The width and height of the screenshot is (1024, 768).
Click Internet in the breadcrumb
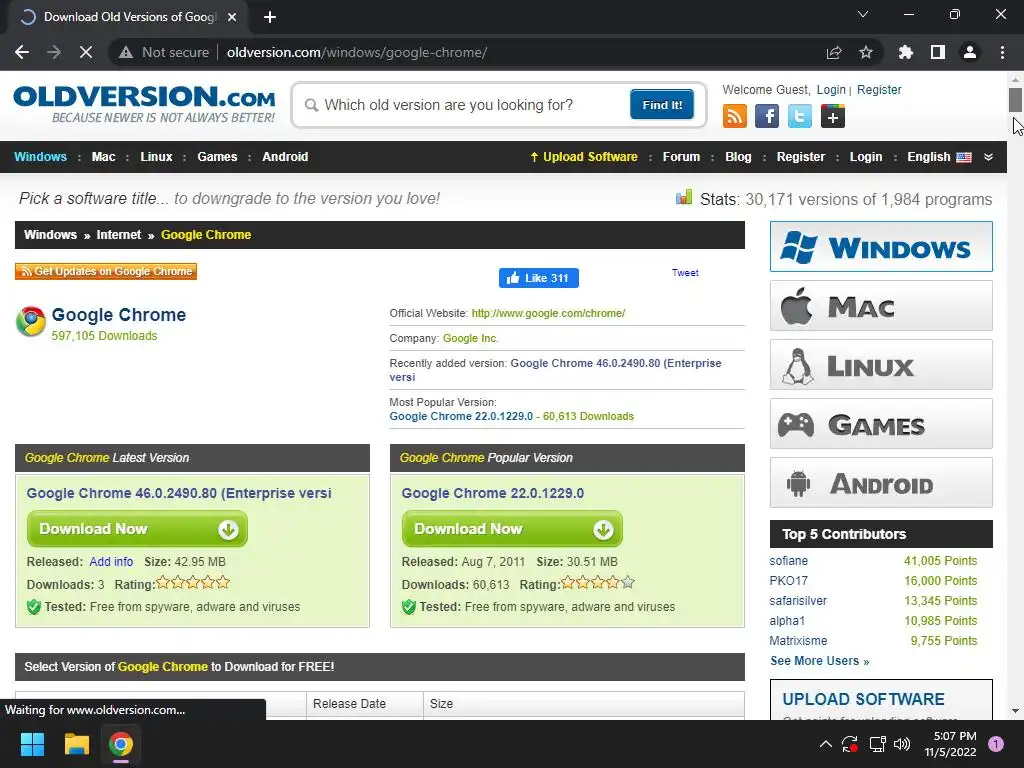(x=119, y=235)
